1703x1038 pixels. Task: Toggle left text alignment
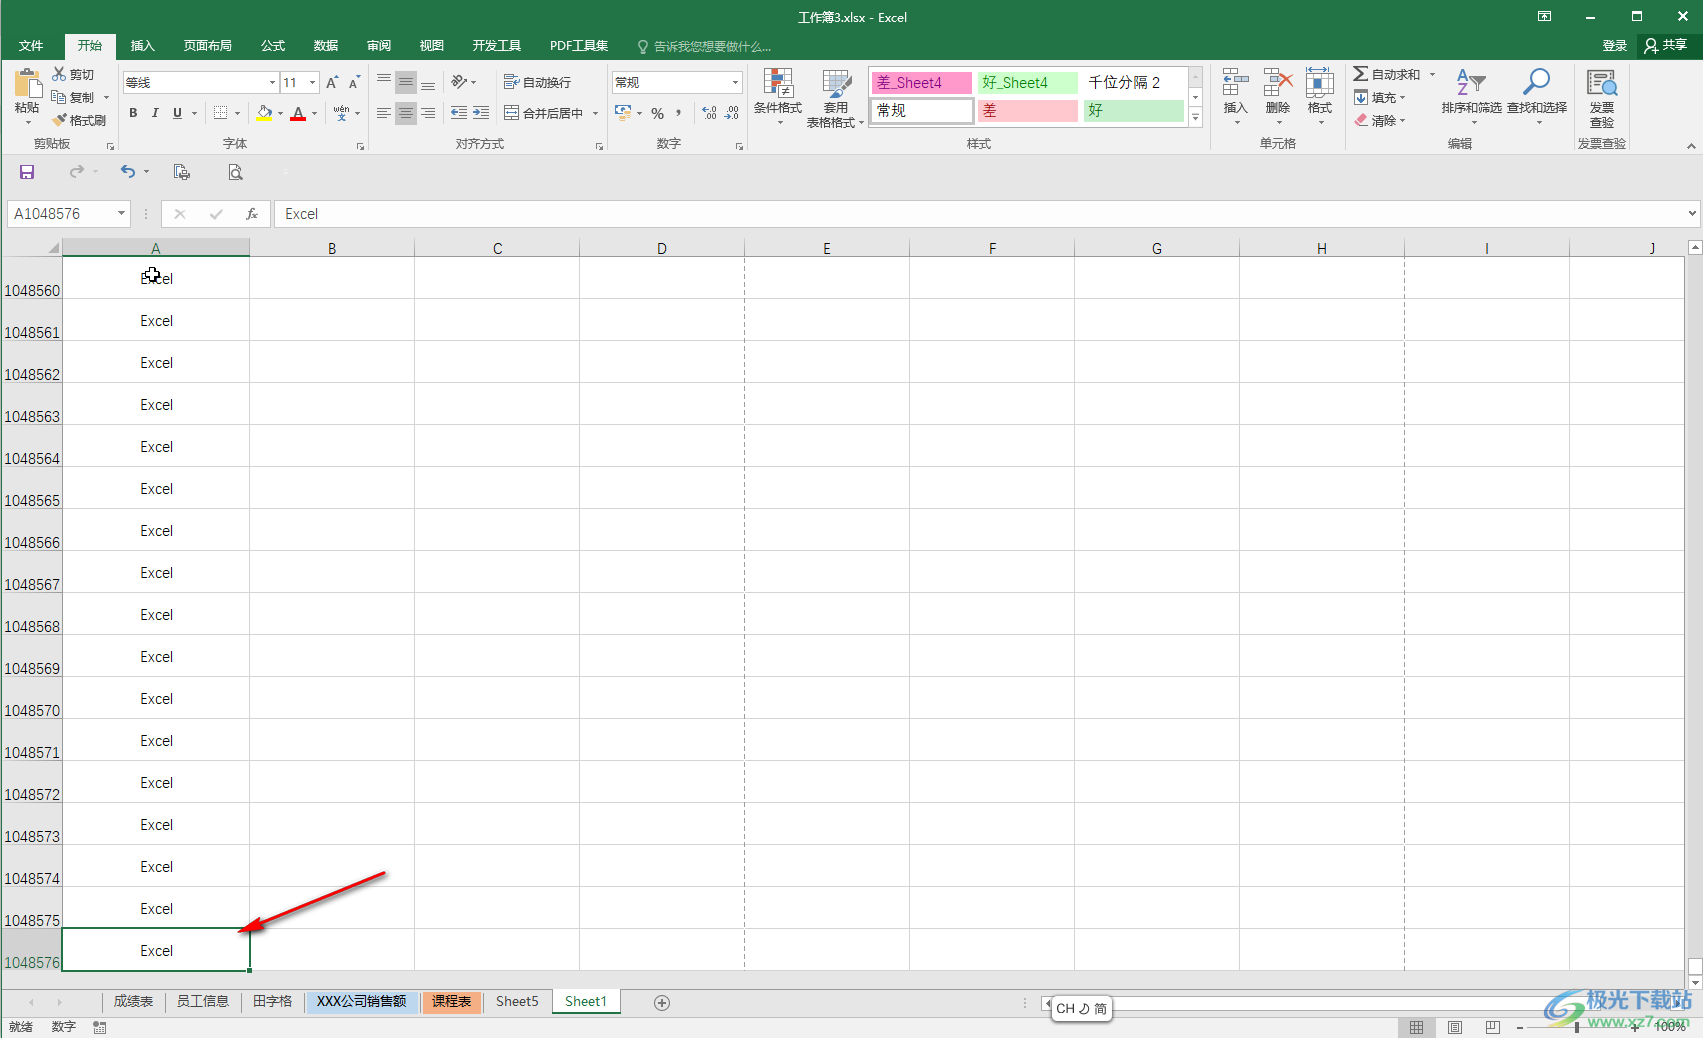[384, 113]
